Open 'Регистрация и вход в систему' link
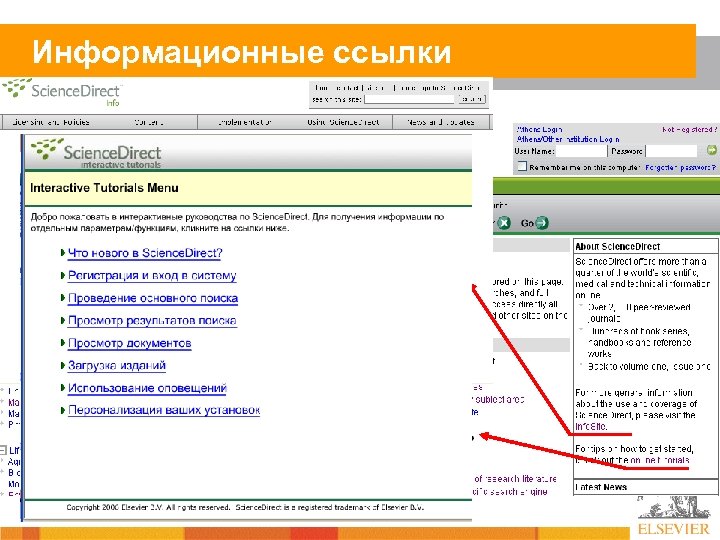The image size is (720, 540). point(152,276)
